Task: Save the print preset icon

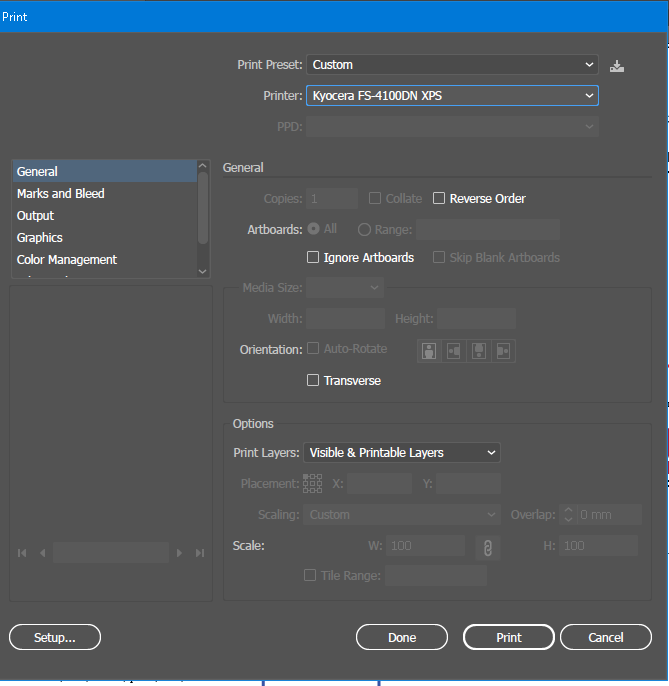Action: point(617,66)
